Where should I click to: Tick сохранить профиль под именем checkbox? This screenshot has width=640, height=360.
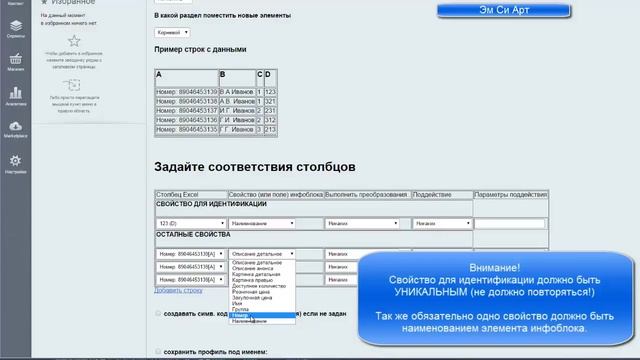[158, 351]
